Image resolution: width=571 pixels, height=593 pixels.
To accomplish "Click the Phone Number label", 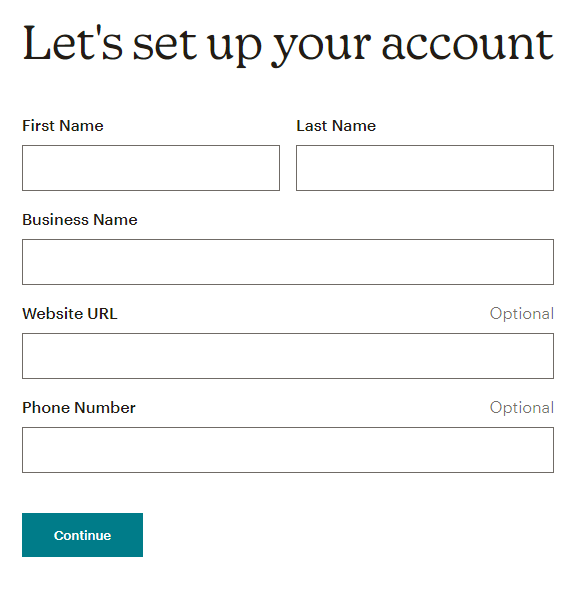I will pyautogui.click(x=79, y=408).
